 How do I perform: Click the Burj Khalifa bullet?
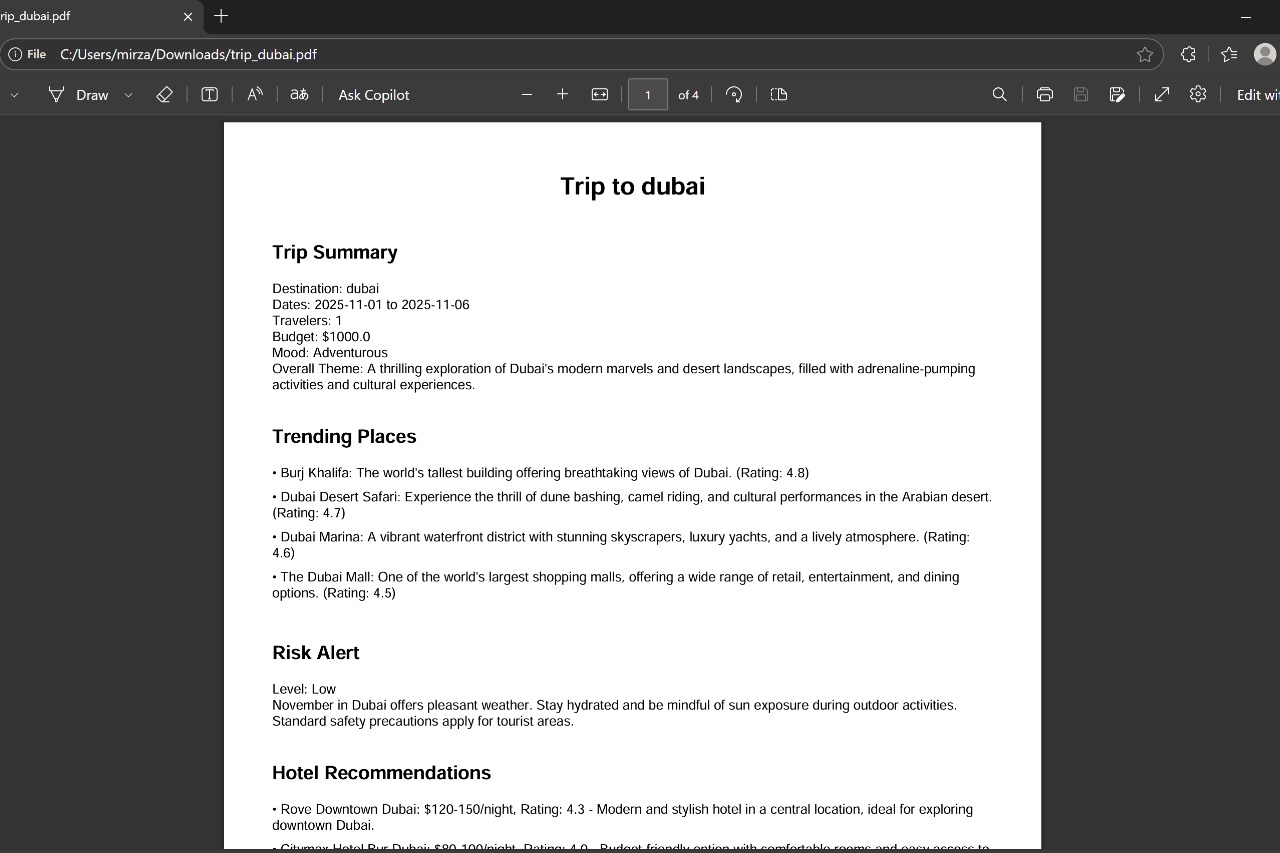[541, 472]
